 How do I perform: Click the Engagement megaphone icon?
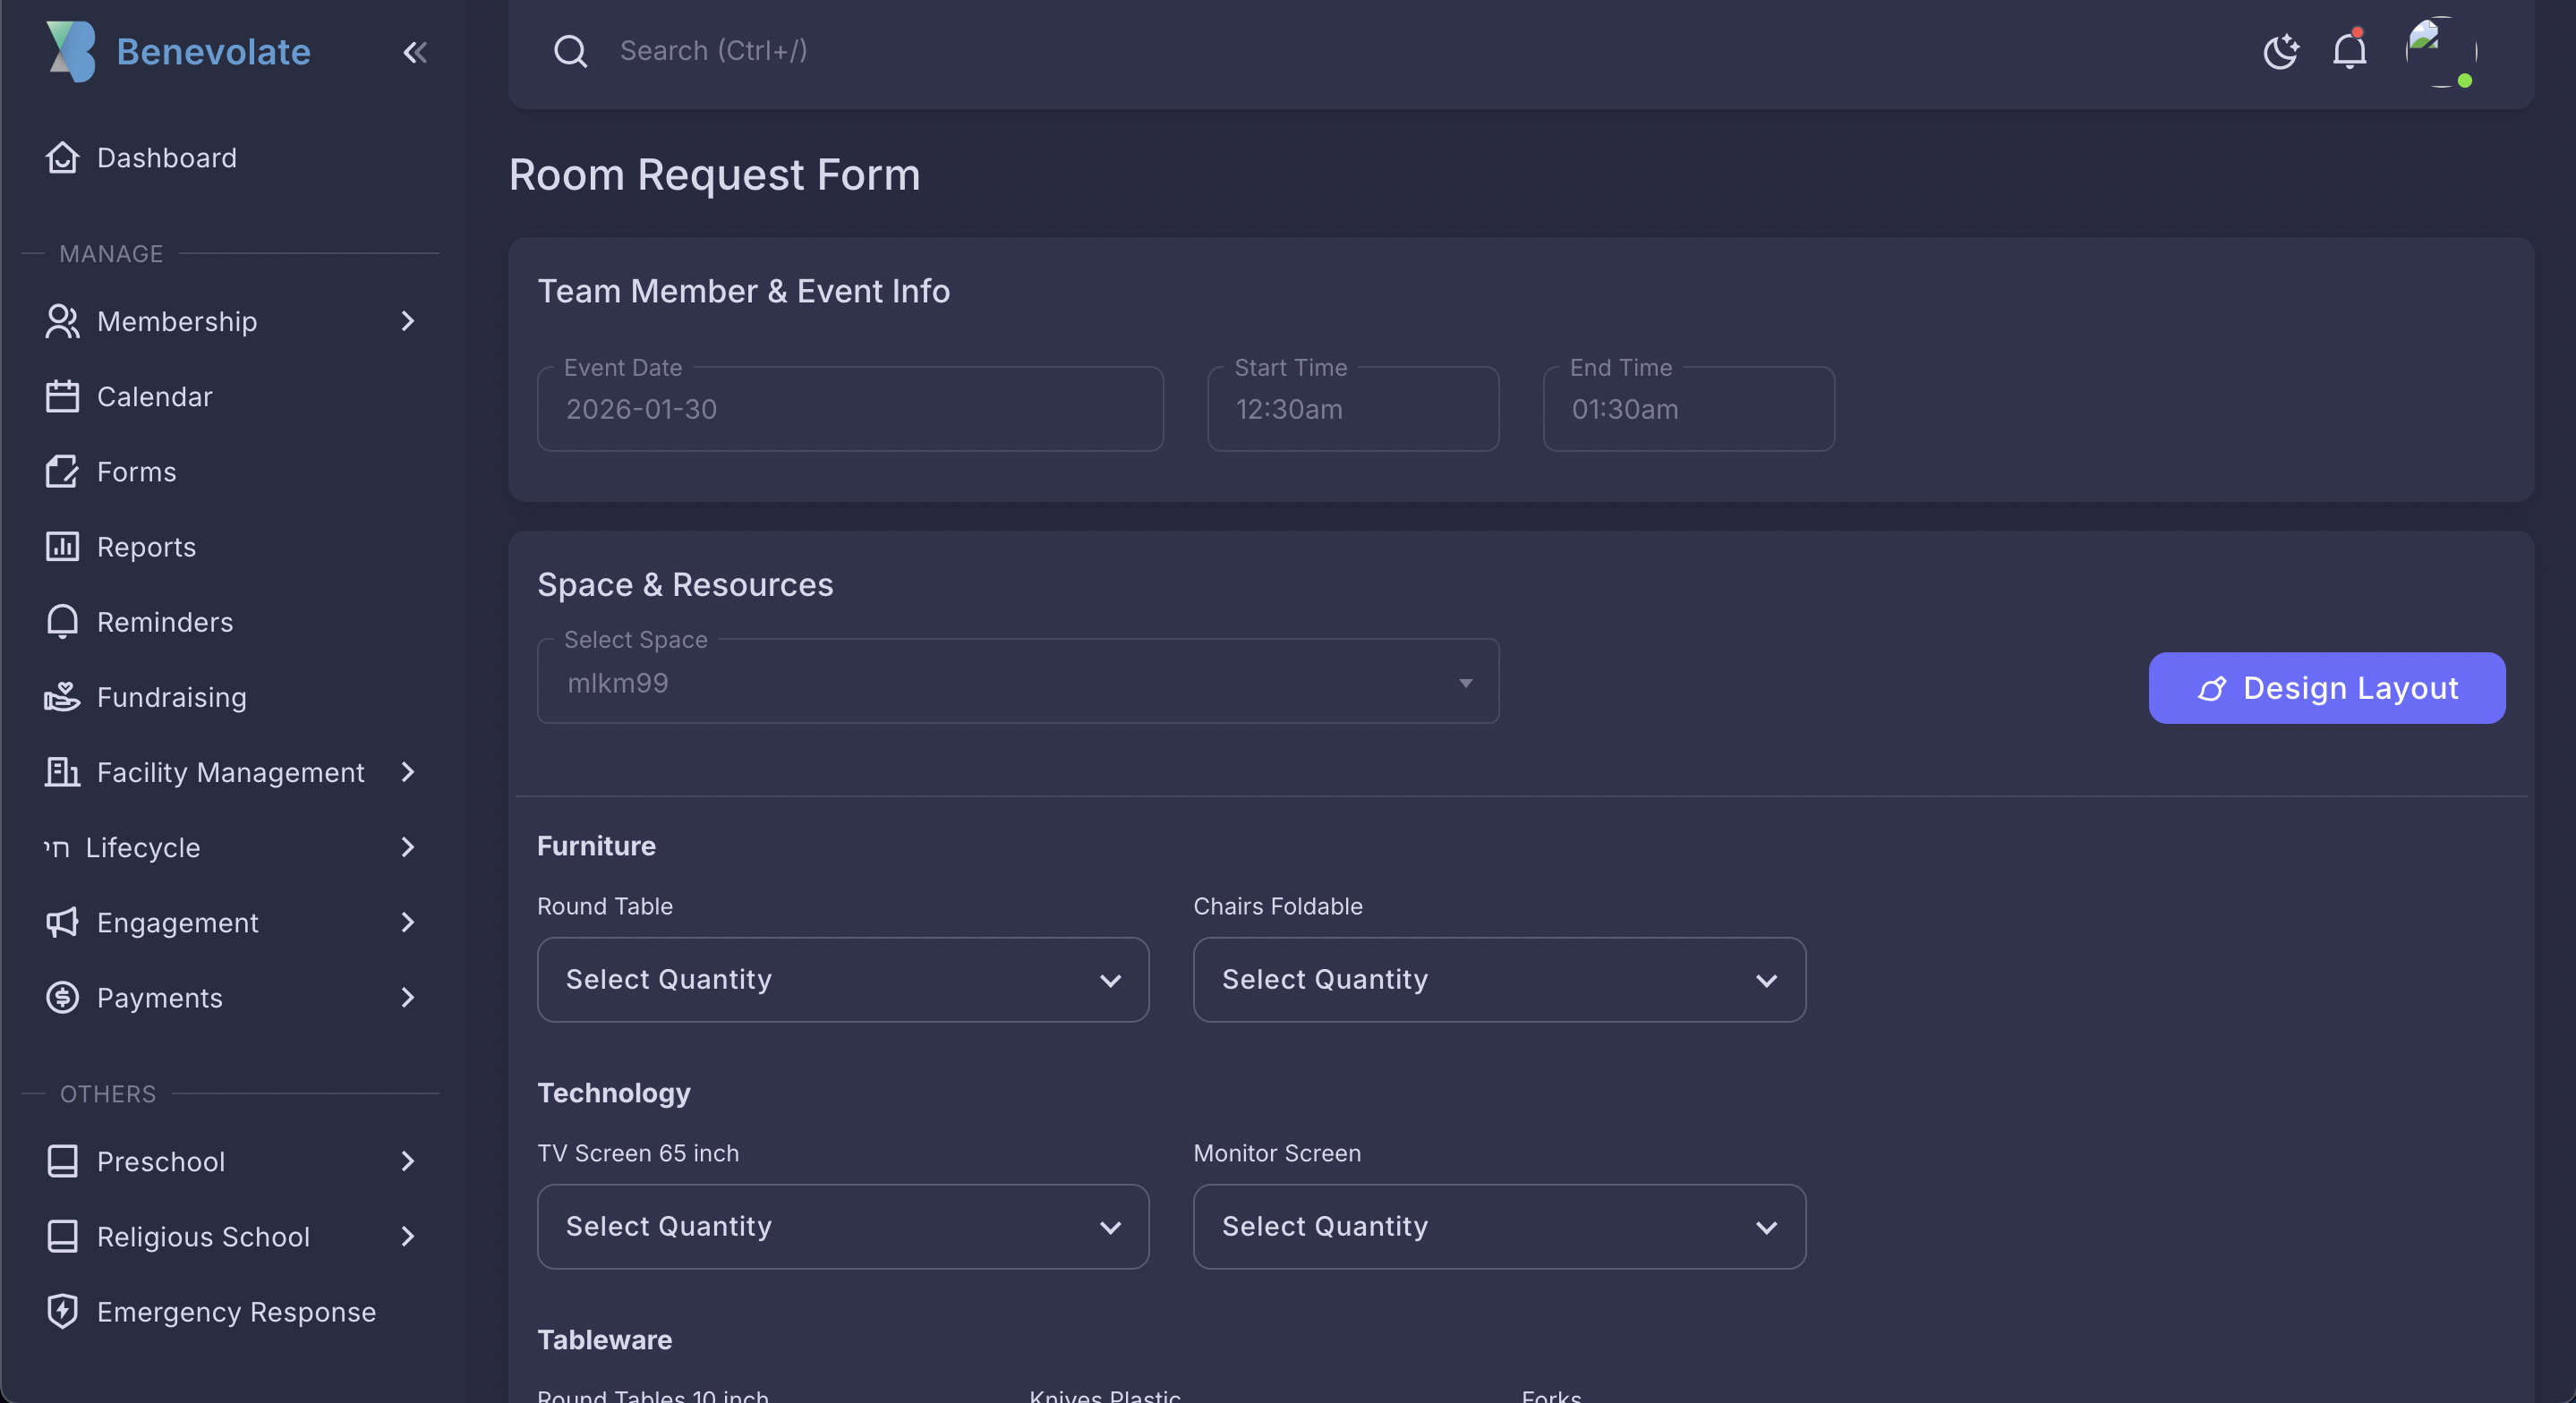[62, 922]
